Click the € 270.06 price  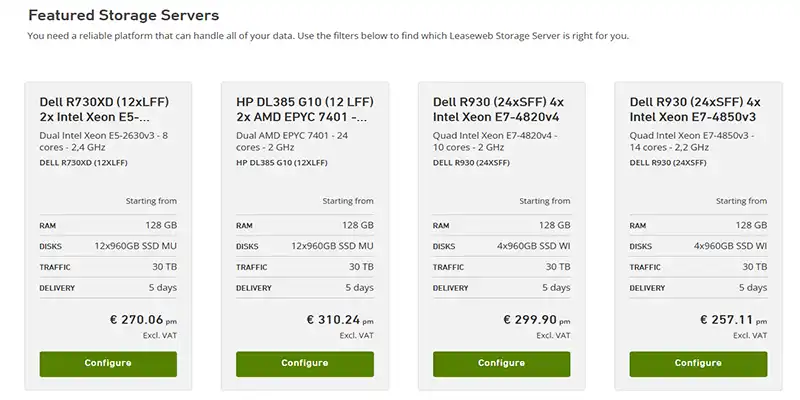tap(138, 321)
